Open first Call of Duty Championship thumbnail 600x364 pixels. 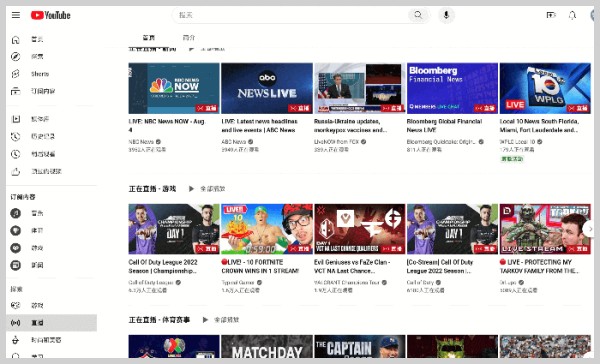(x=174, y=229)
